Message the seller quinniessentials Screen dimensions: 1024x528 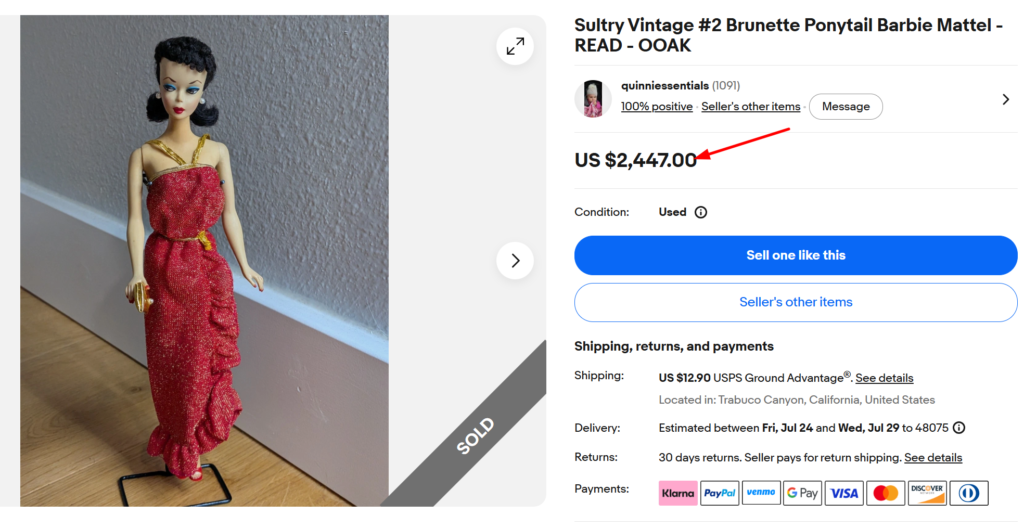(x=846, y=107)
